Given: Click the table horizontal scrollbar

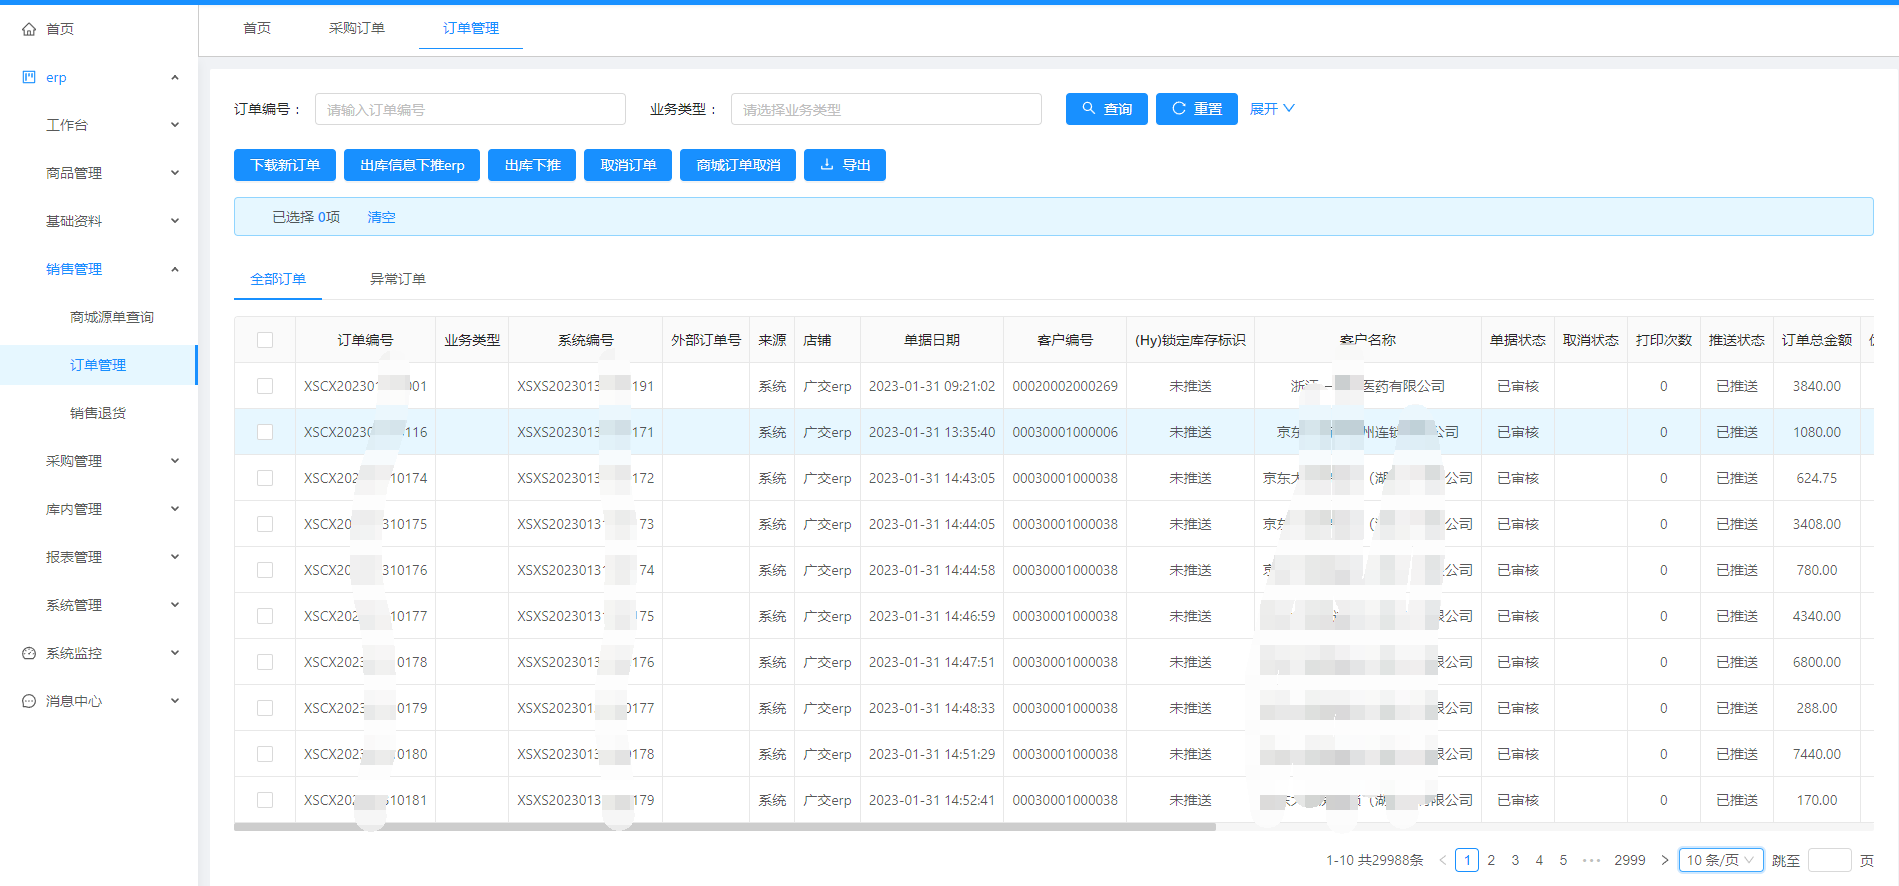Looking at the screenshot, I should point(725,827).
